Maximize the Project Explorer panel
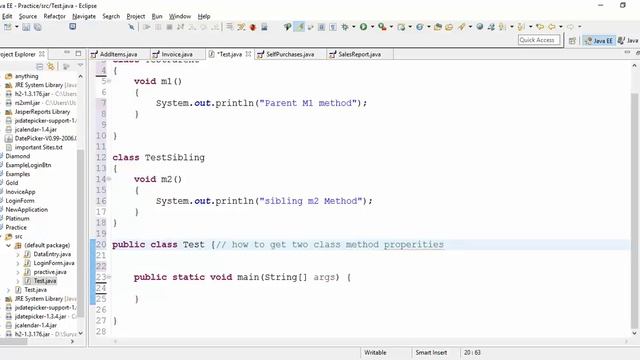 [x=78, y=53]
